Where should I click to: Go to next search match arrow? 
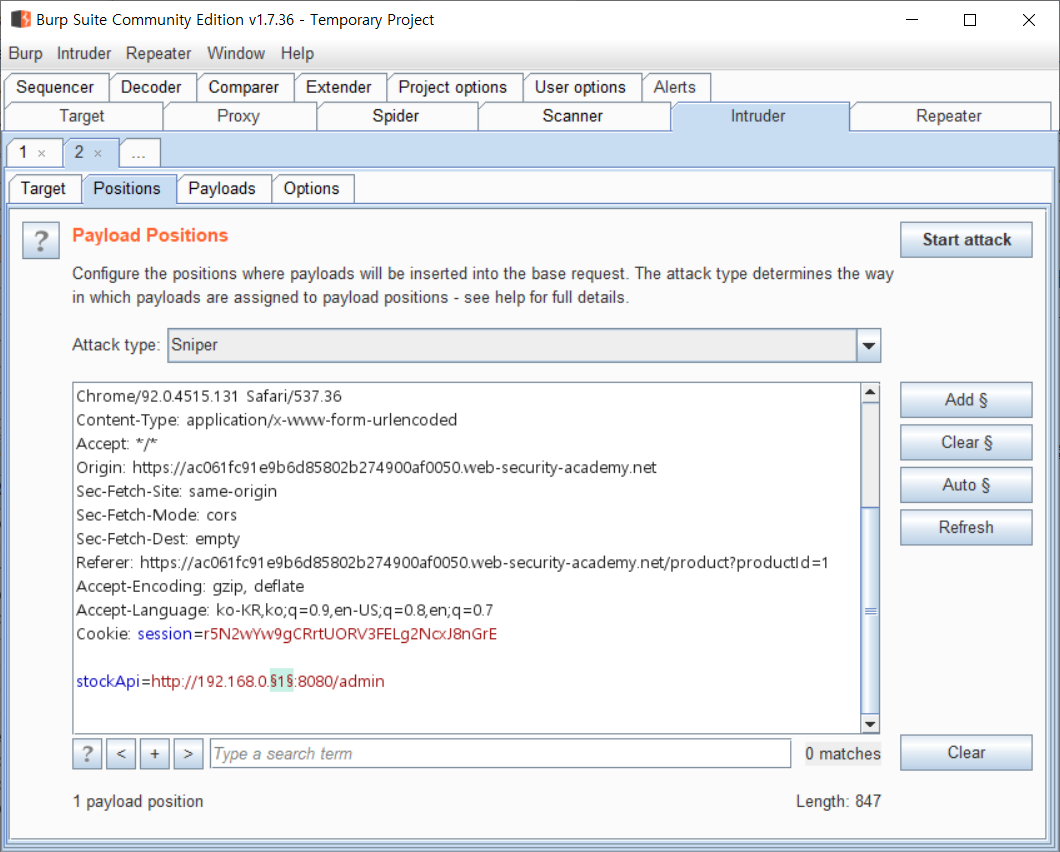coord(189,753)
